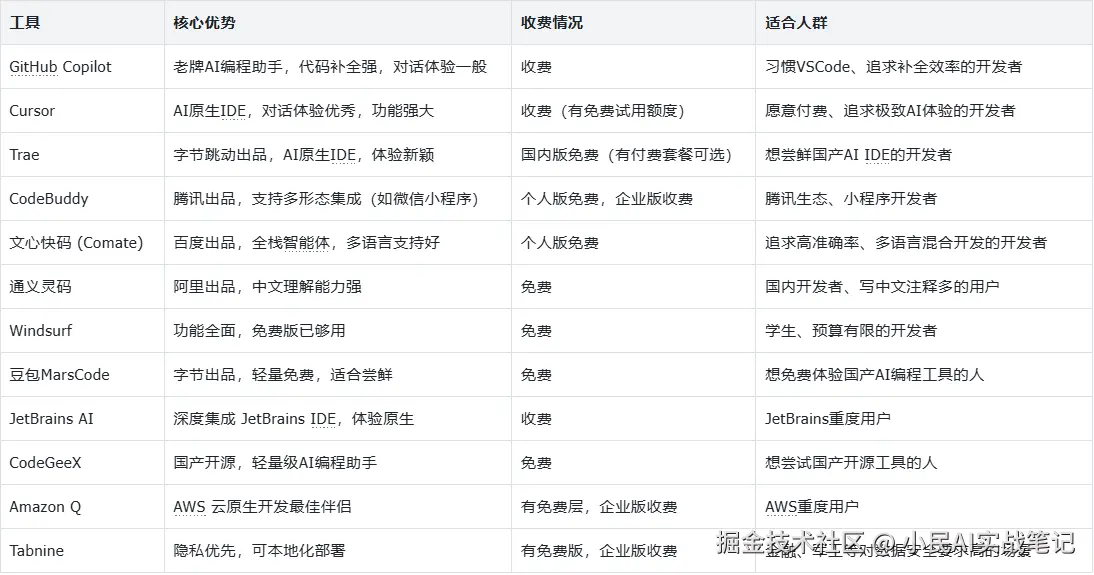
Task: Click 国内版免费（有付费套餐可选）cell
Action: tap(627, 155)
